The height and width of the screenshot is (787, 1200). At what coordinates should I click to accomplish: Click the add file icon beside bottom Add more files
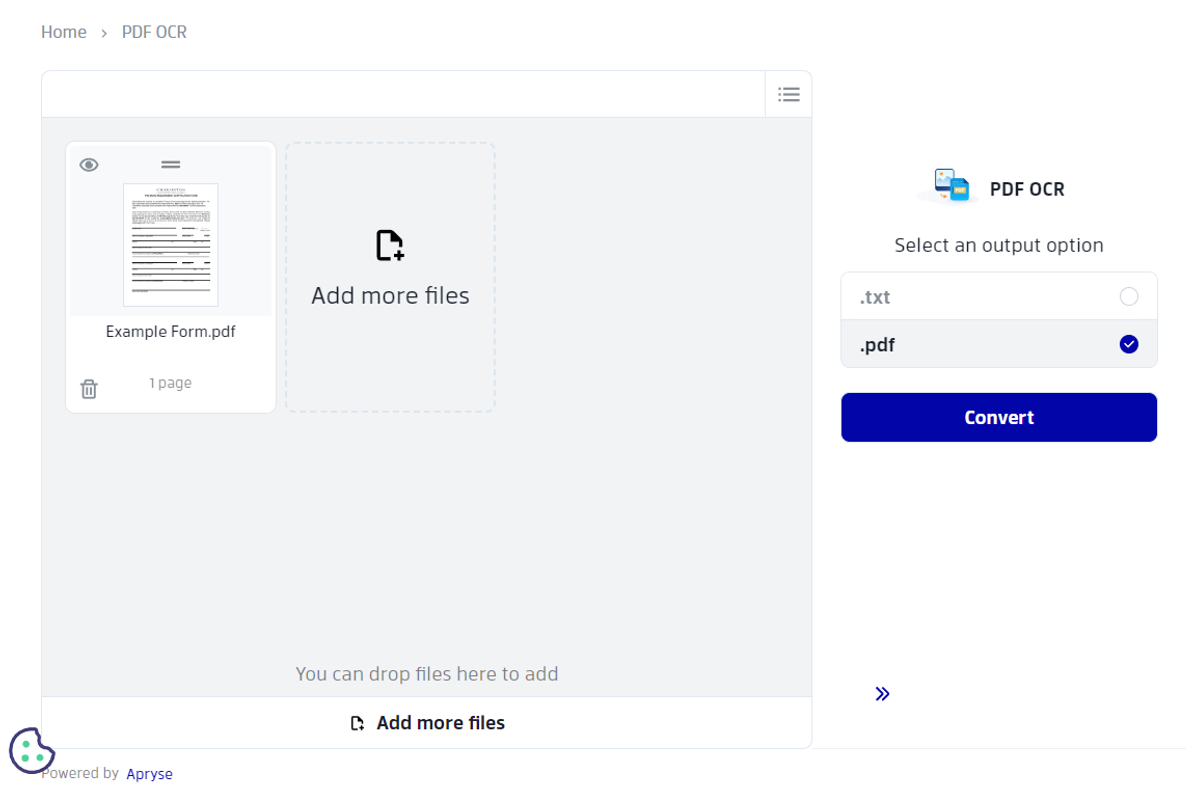click(x=357, y=722)
